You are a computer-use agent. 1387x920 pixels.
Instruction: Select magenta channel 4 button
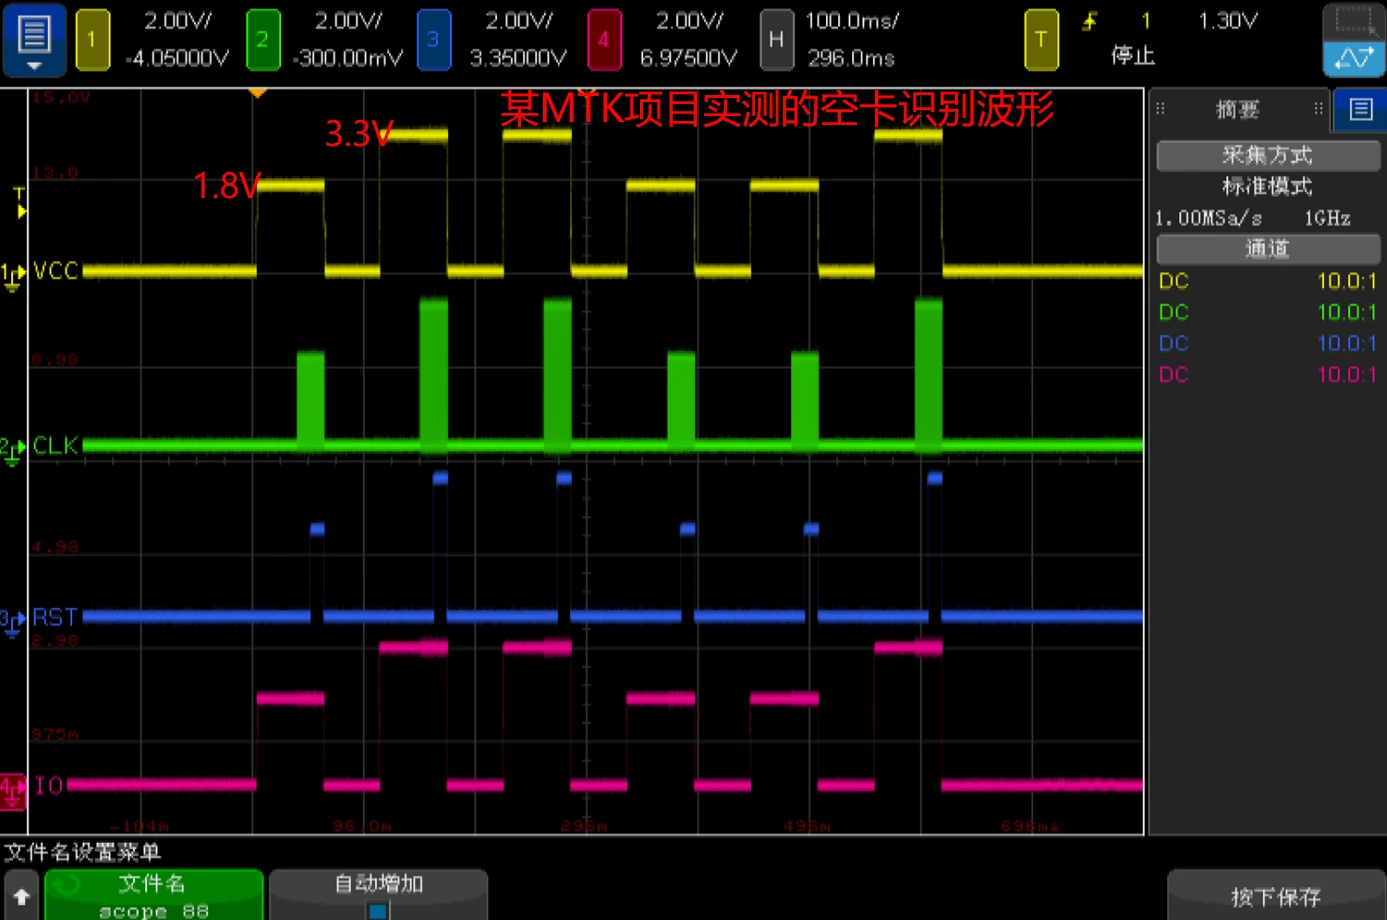[603, 40]
